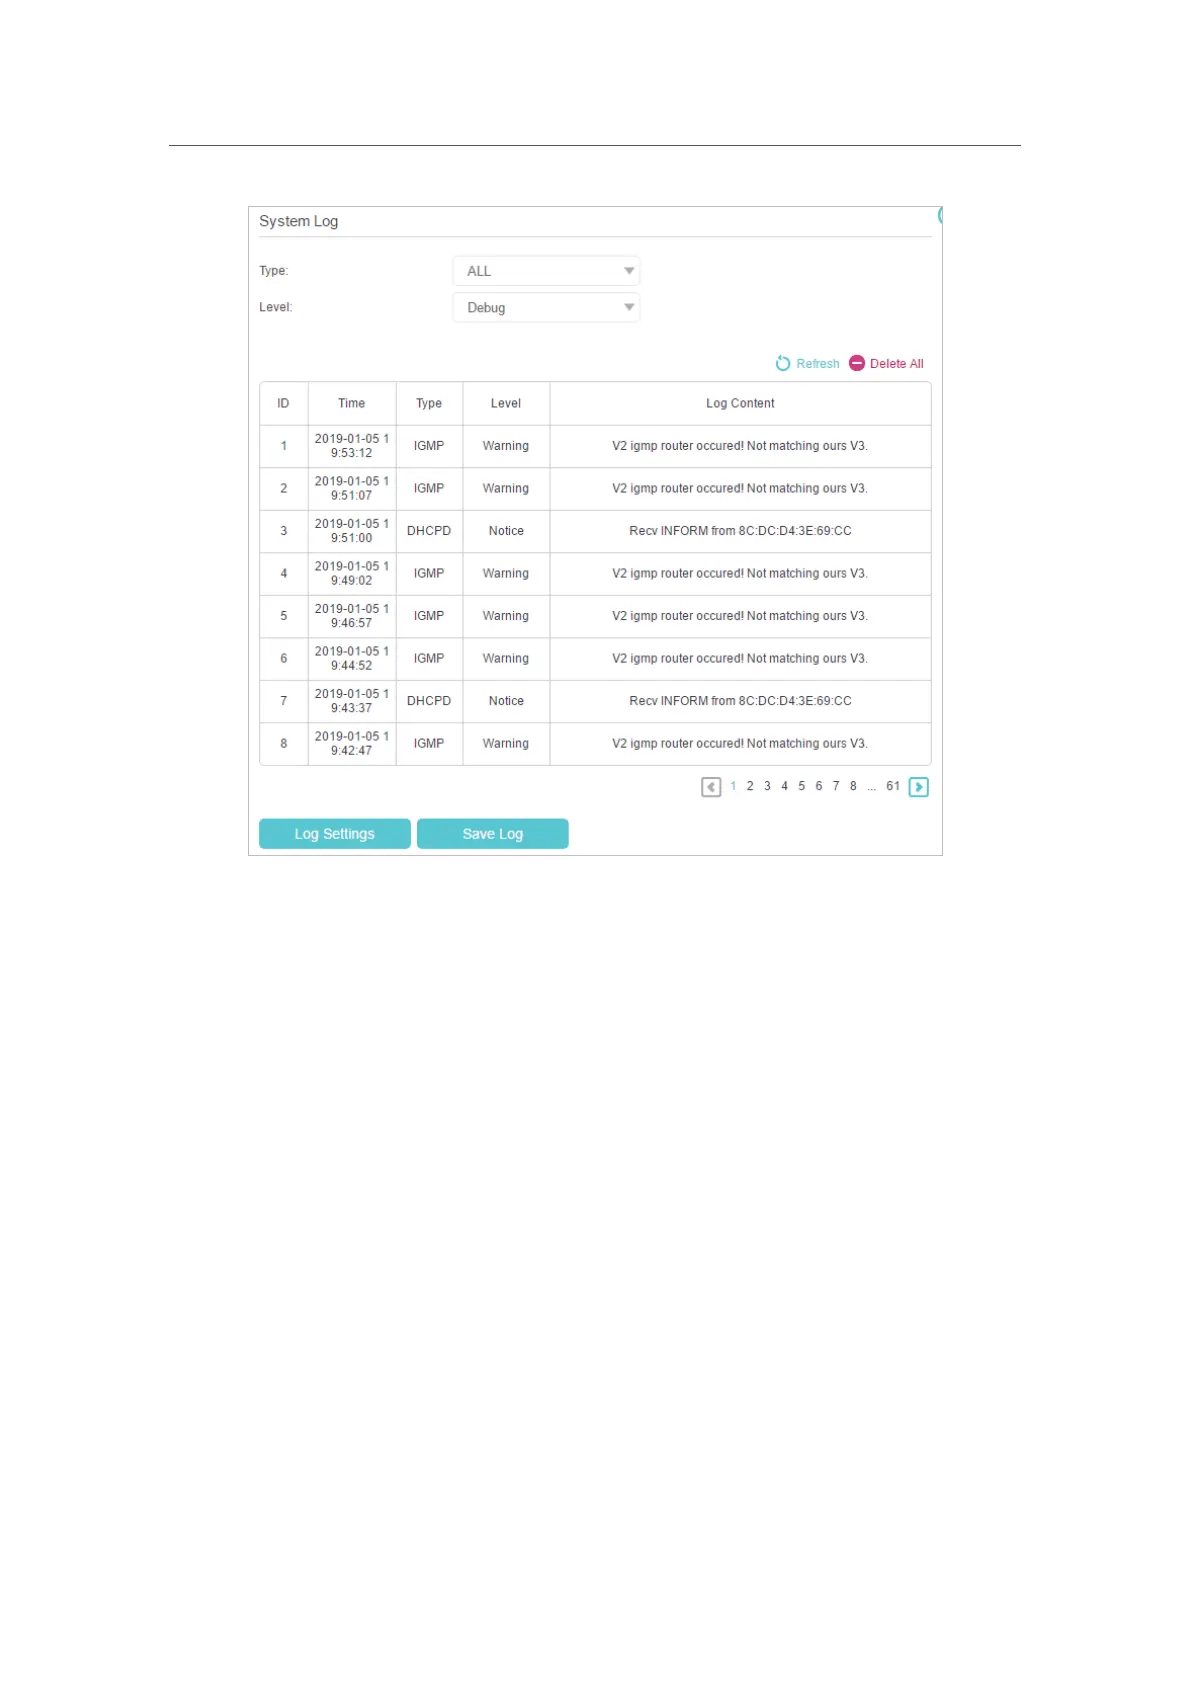
Task: Click DHCPD type in row 7
Action: [429, 701]
